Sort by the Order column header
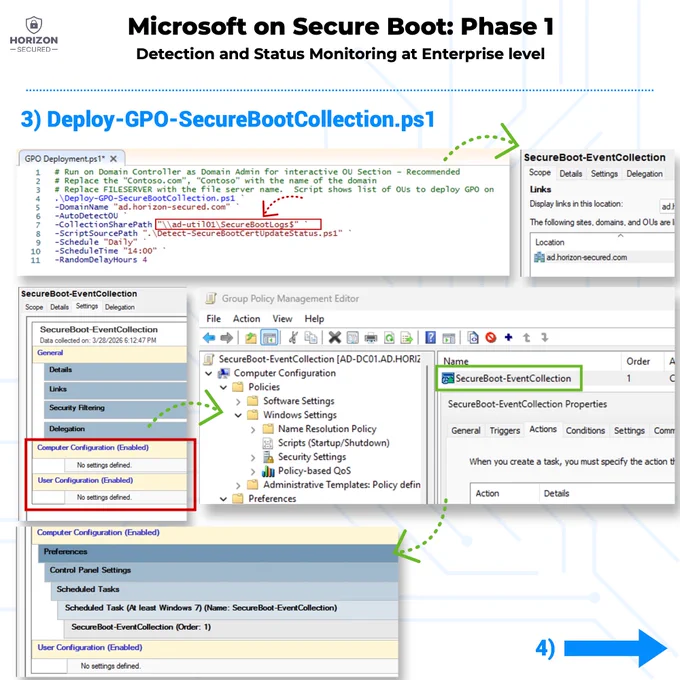The image size is (680, 680). coord(638,362)
